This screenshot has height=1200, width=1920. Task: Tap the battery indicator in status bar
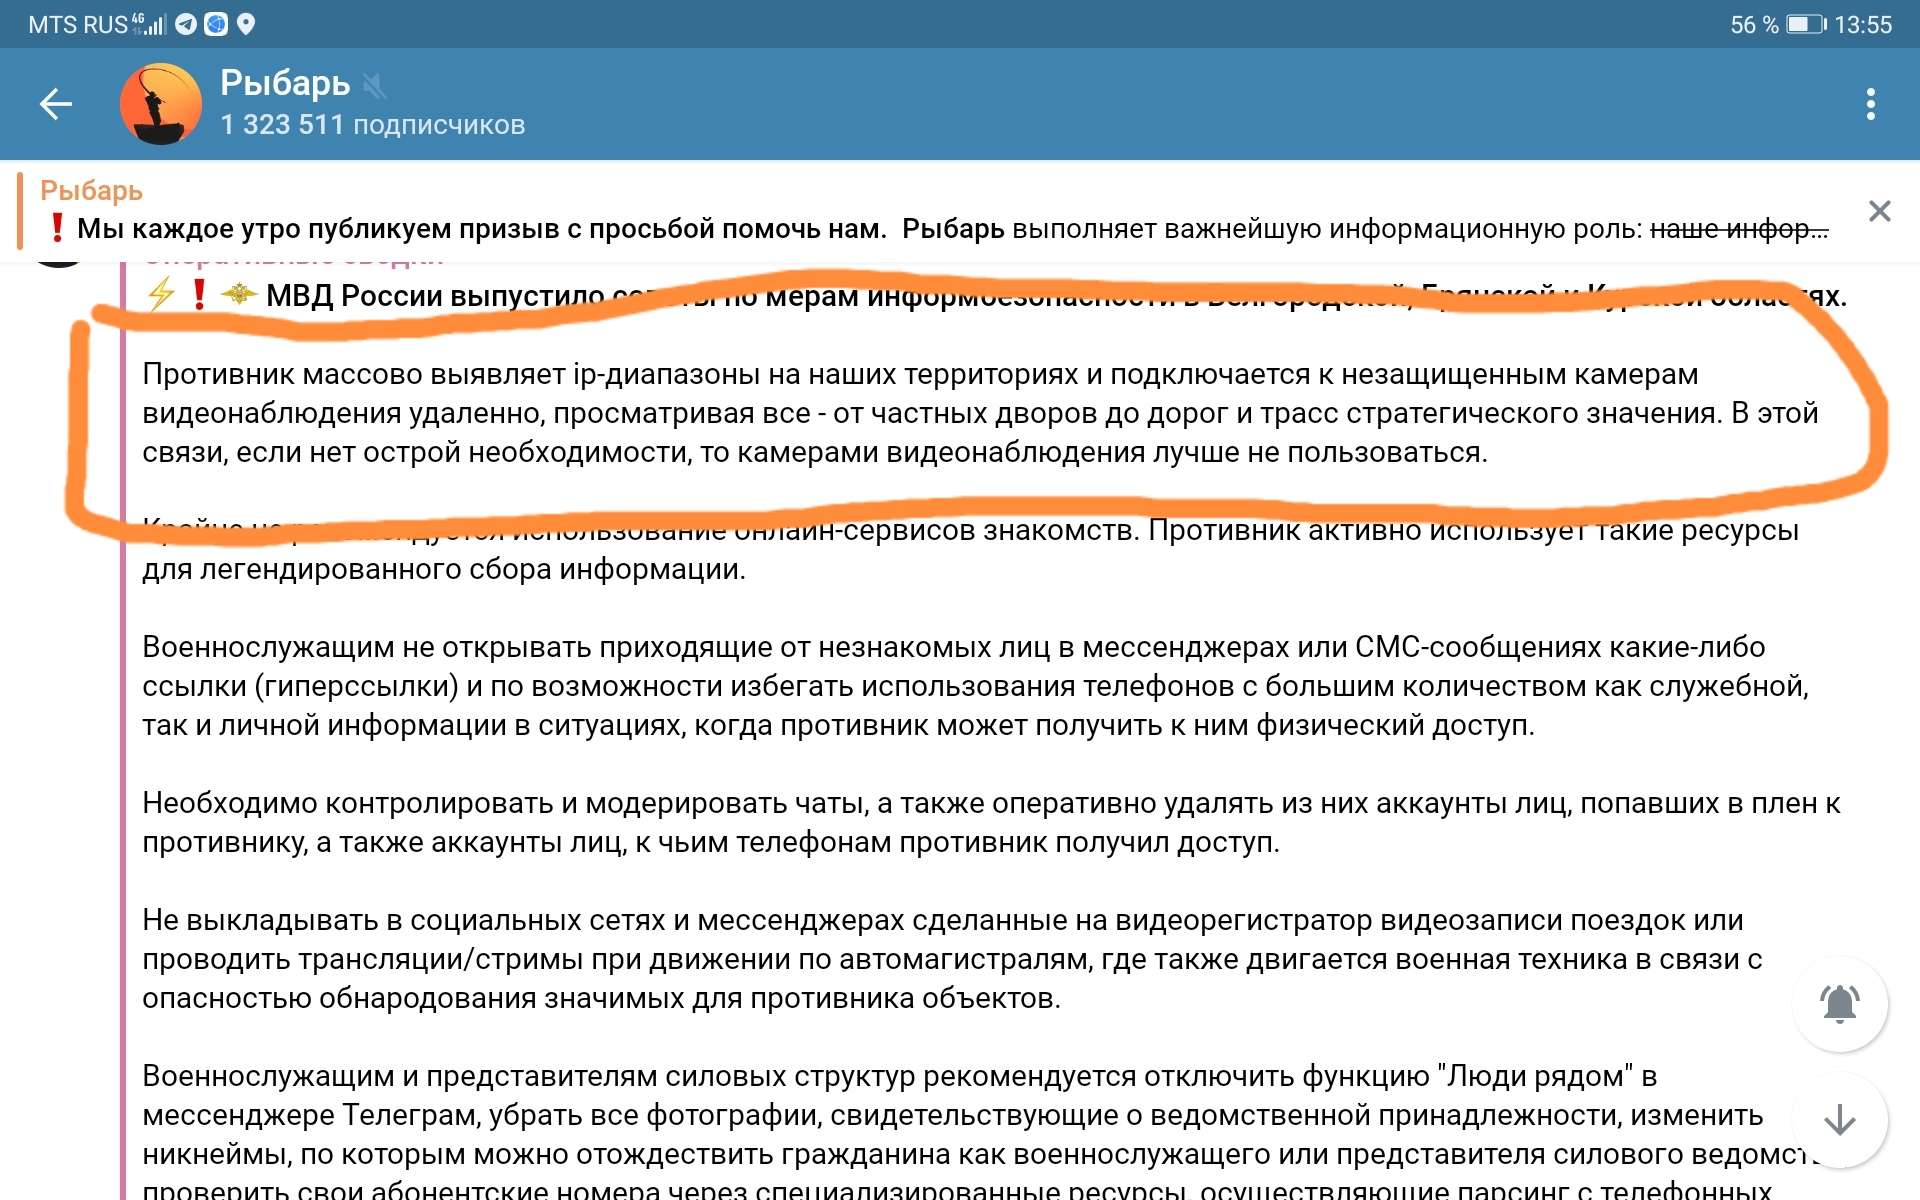[1806, 24]
